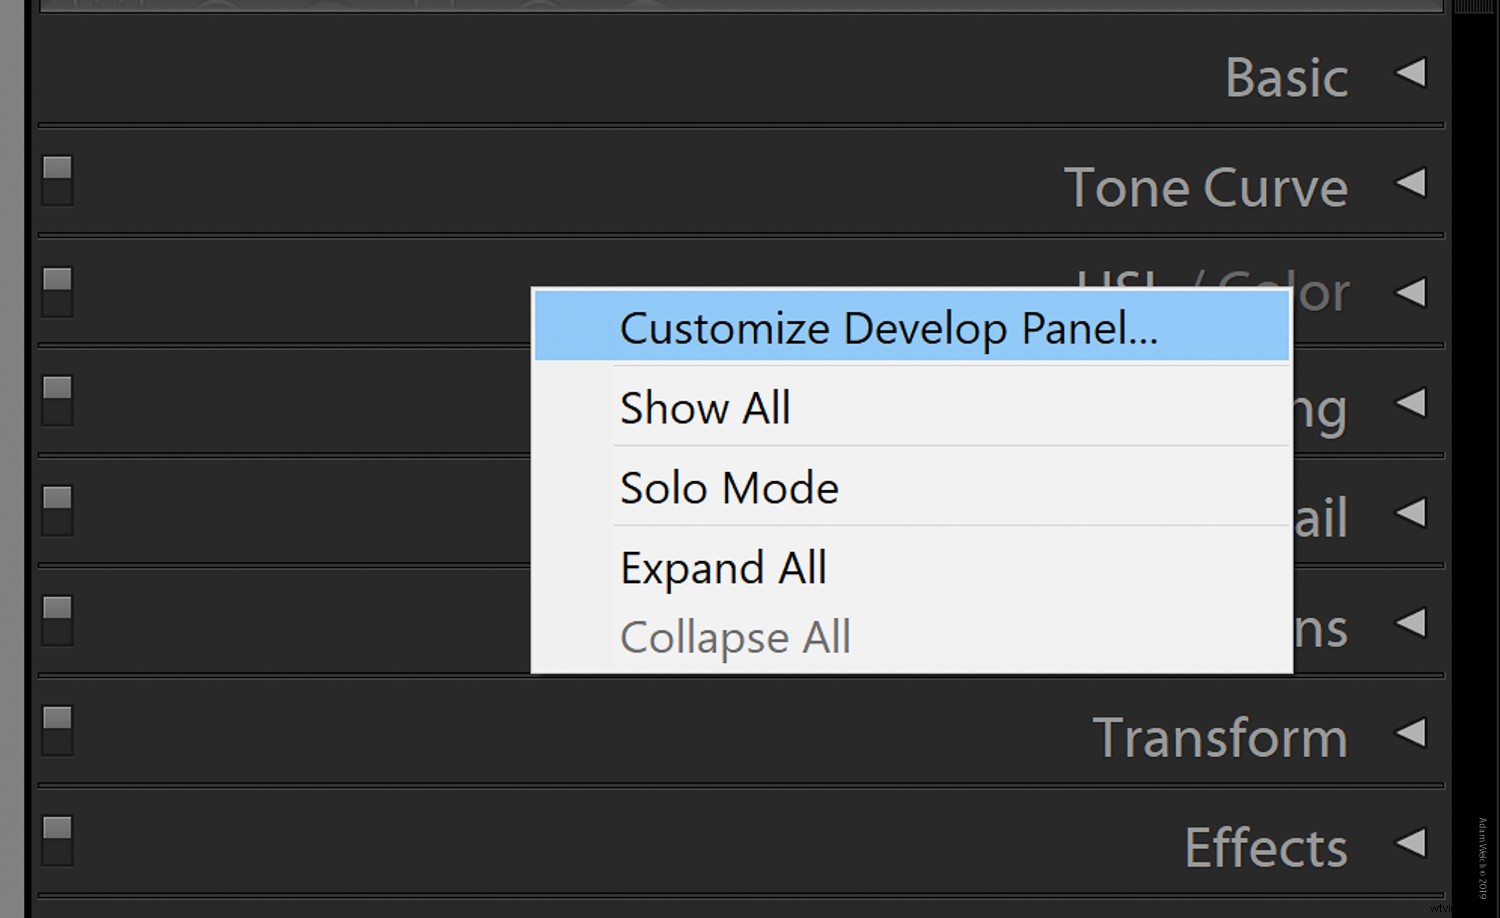
Task: Click Expand All in the context menu
Action: (723, 567)
